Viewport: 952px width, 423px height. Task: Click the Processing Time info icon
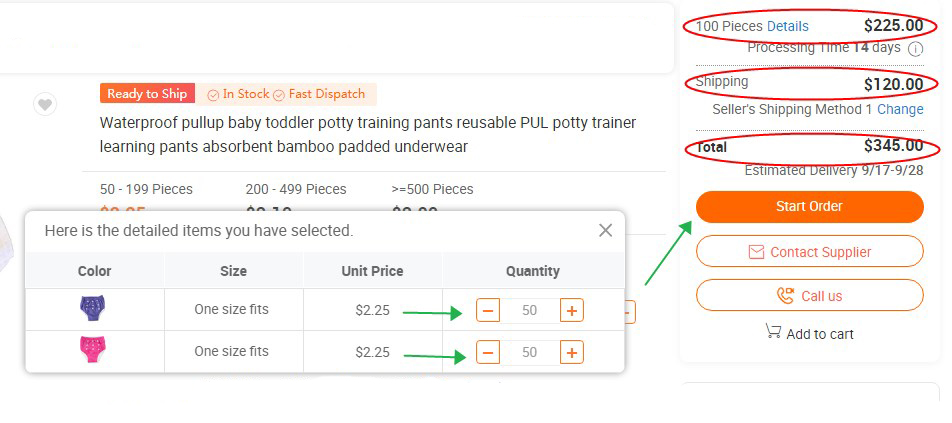point(915,48)
